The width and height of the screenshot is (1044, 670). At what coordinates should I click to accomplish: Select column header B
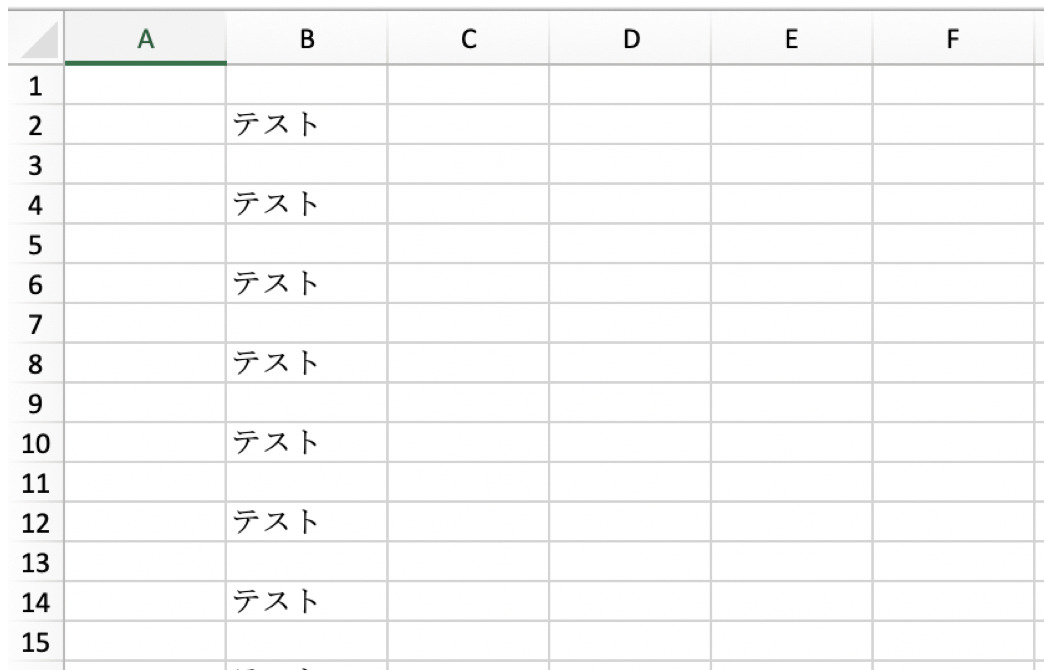tap(306, 40)
